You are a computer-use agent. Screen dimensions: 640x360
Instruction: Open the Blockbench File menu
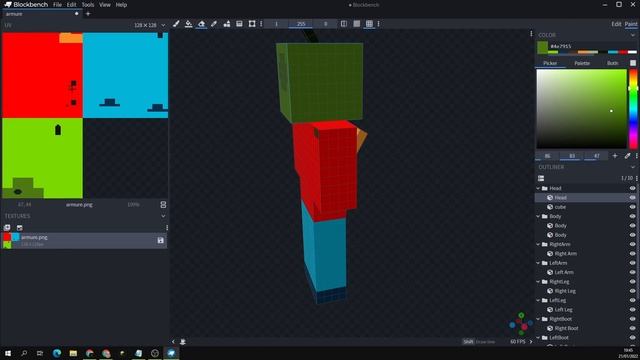(x=57, y=5)
